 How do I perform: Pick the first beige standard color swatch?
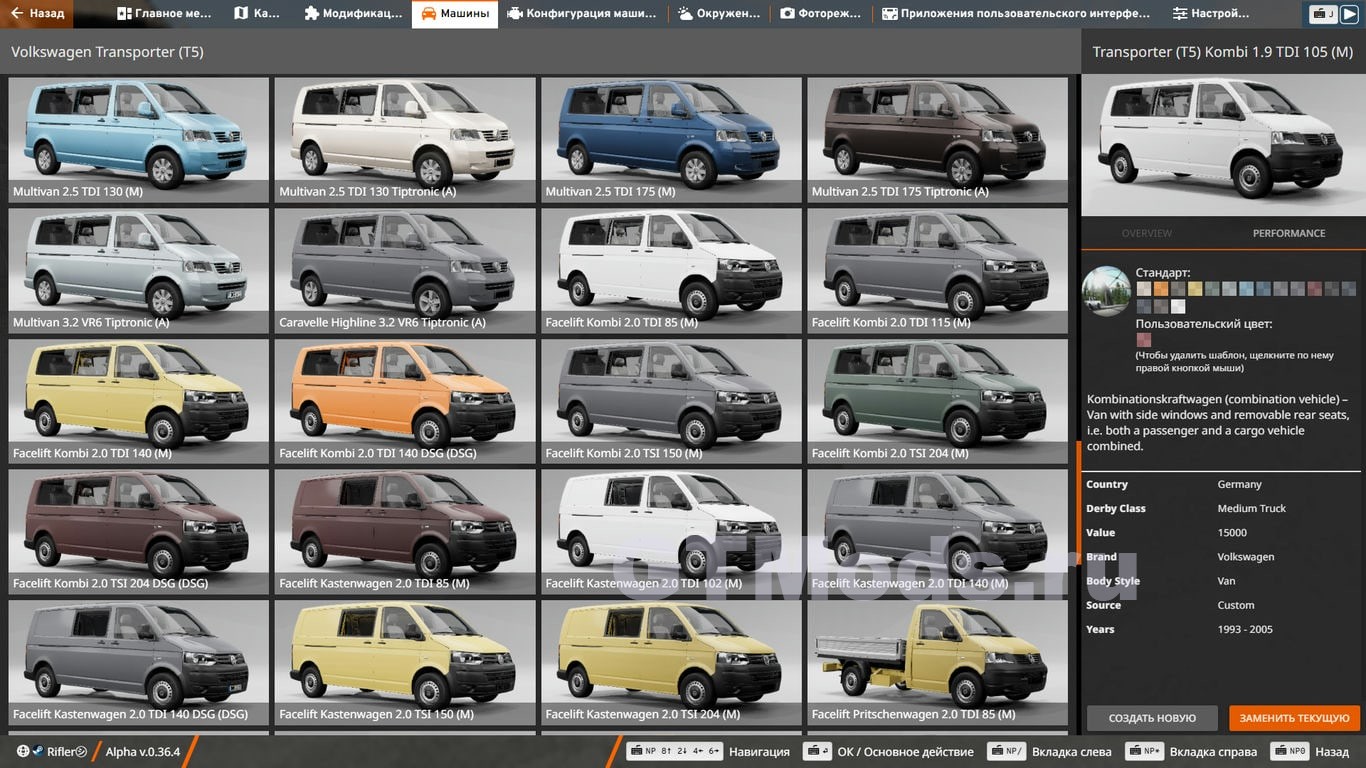click(1144, 288)
